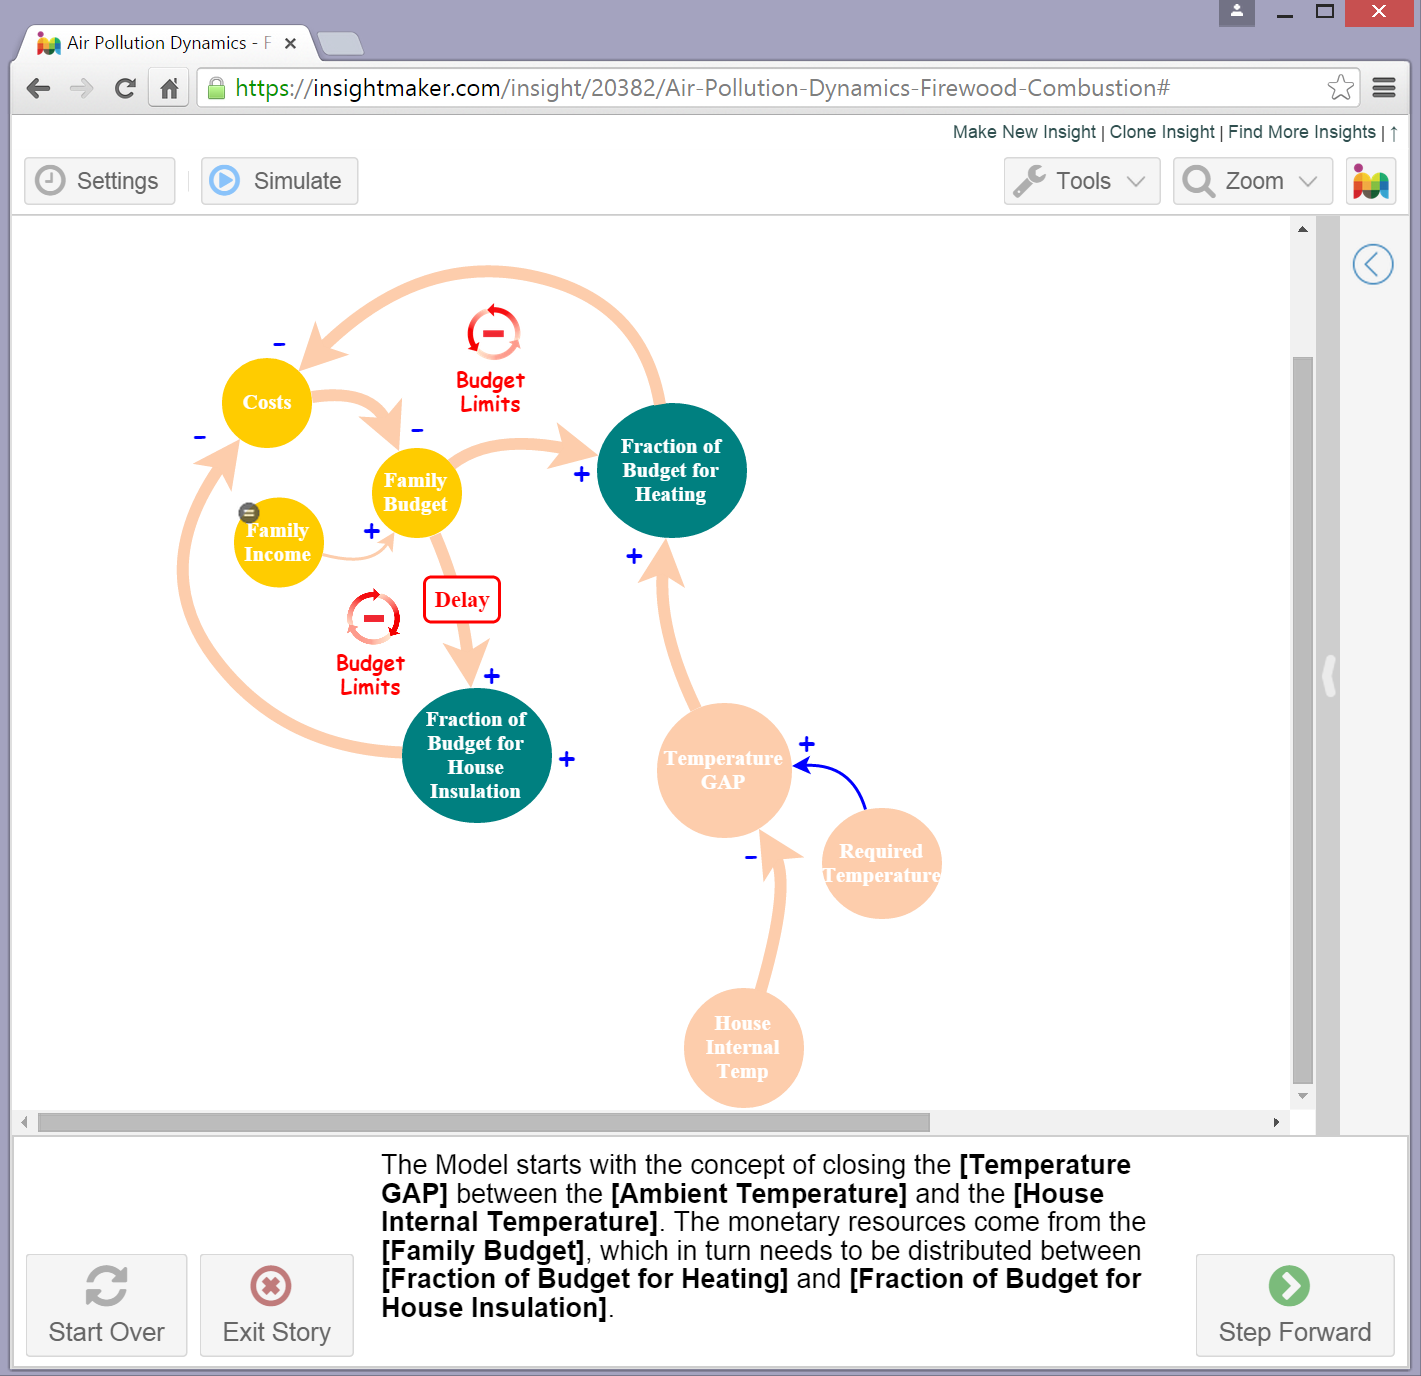Open the Chrome hamburger menu

click(x=1384, y=88)
